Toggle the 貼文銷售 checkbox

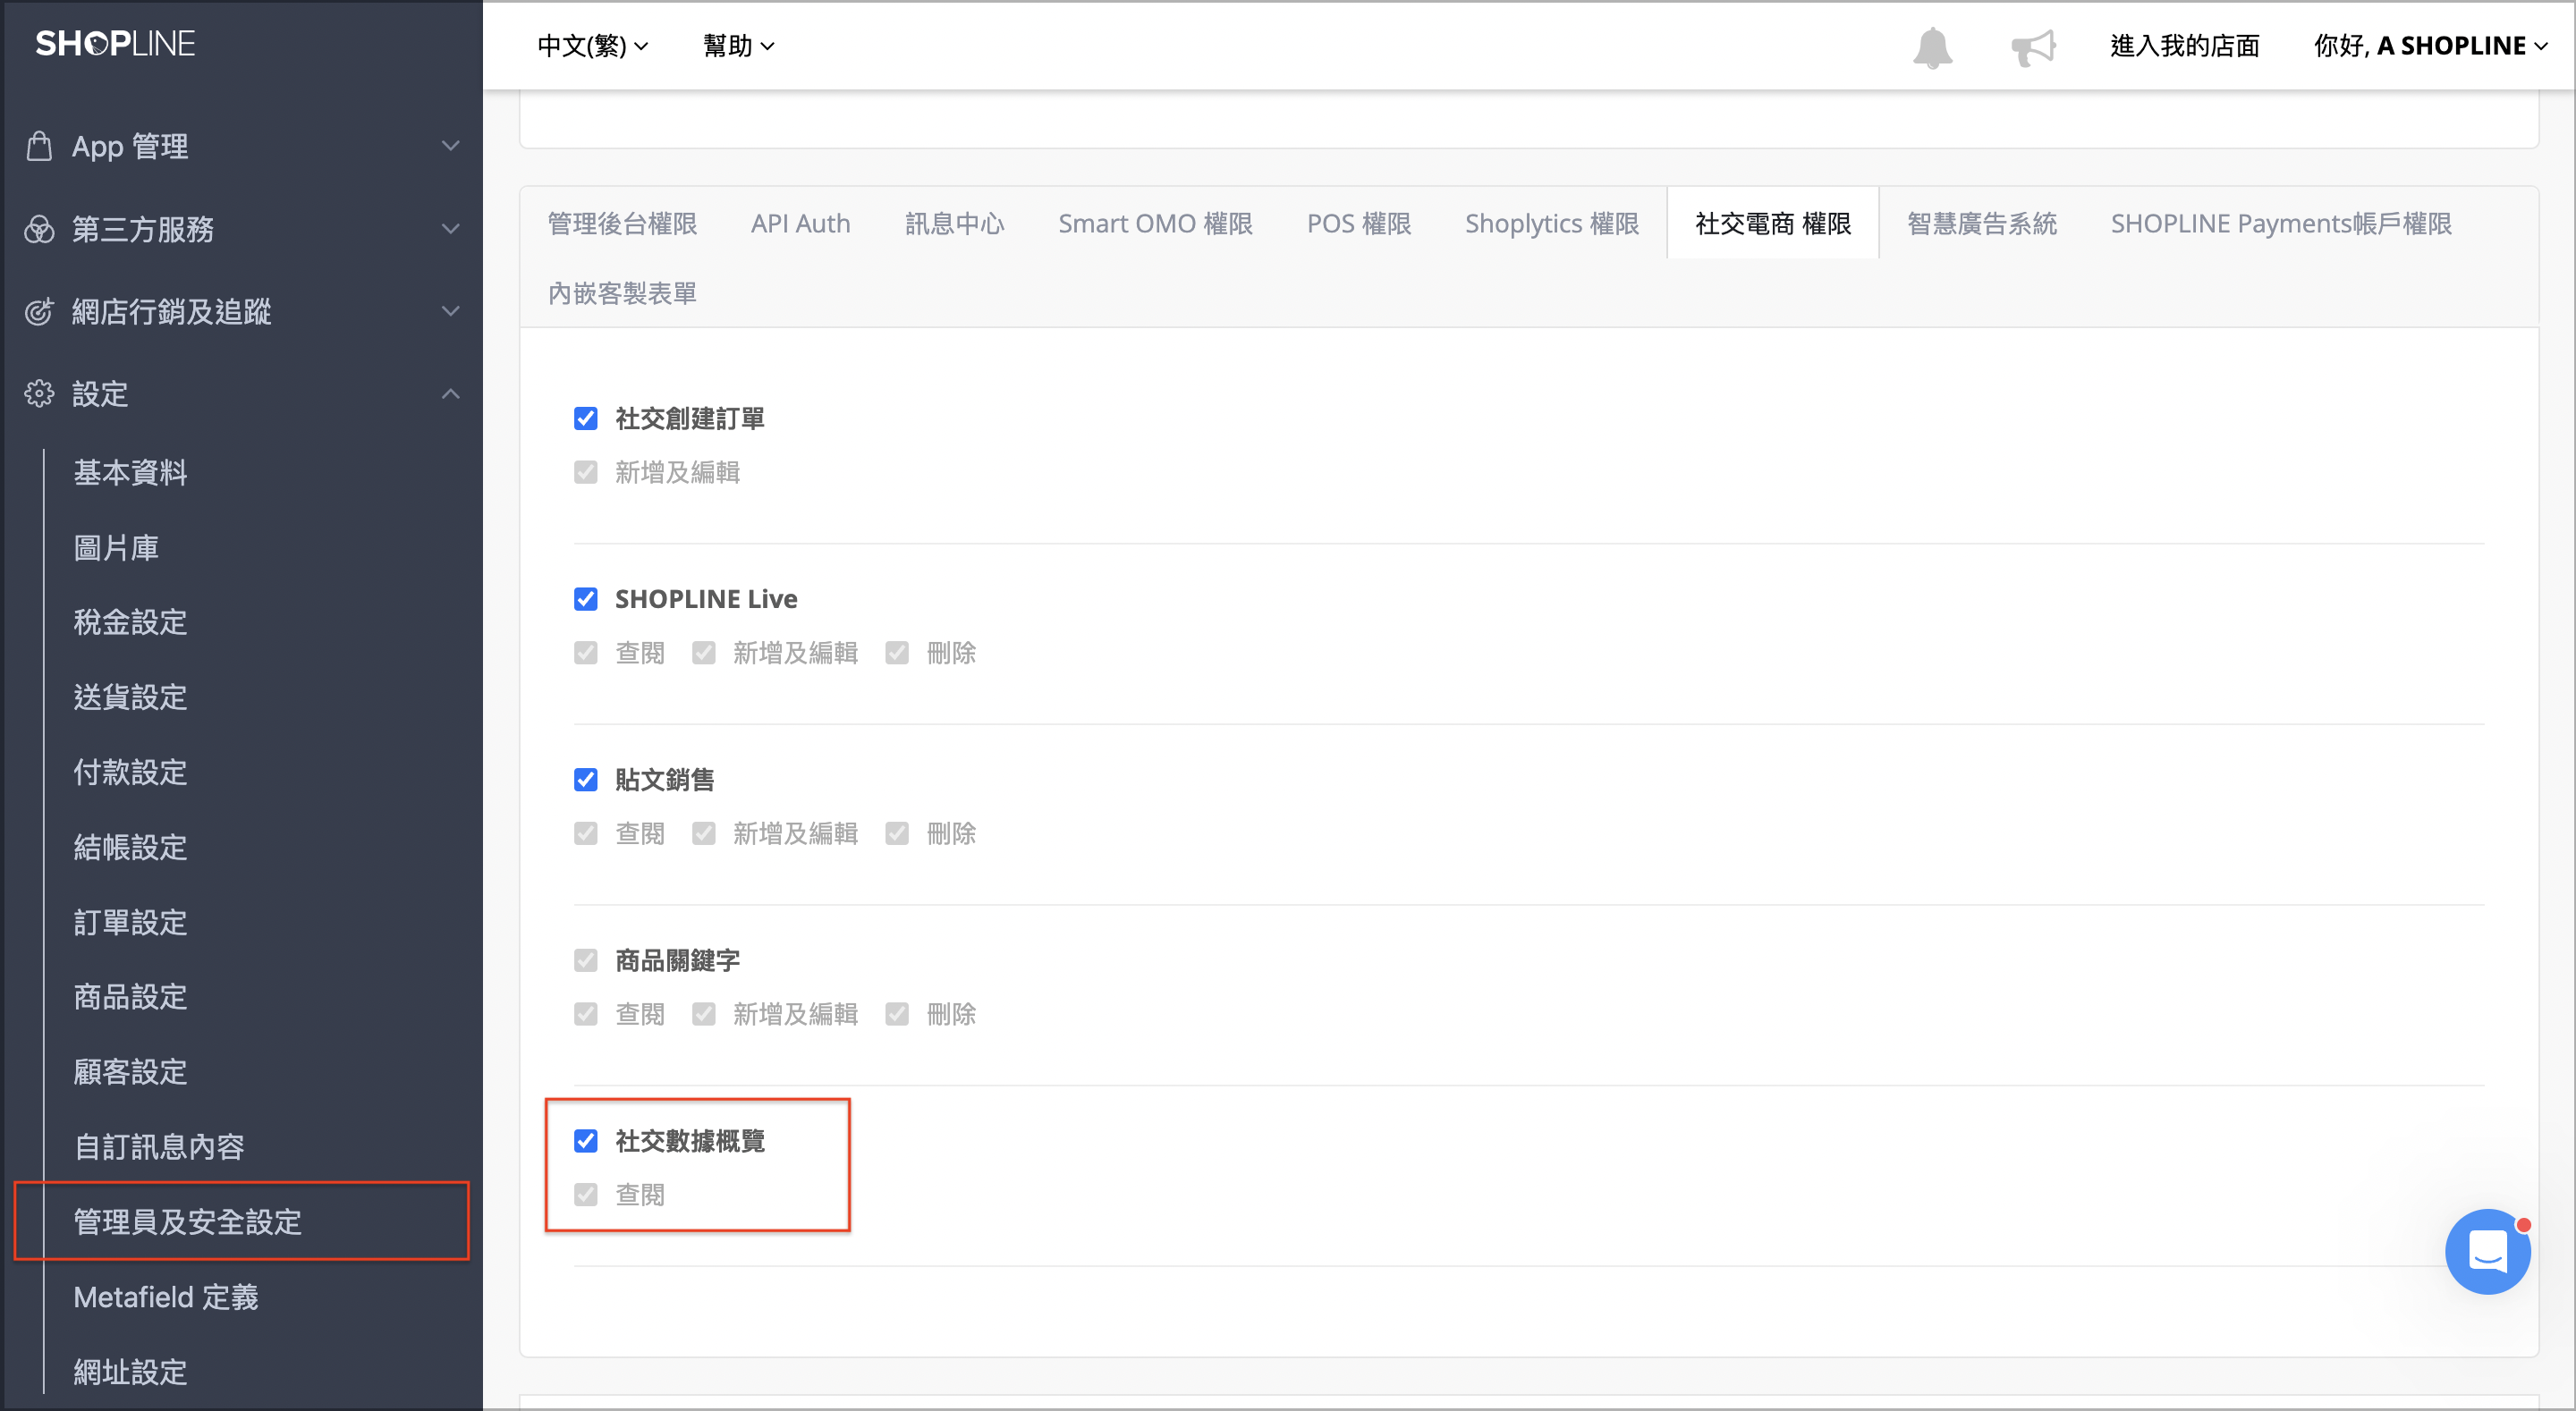(586, 779)
